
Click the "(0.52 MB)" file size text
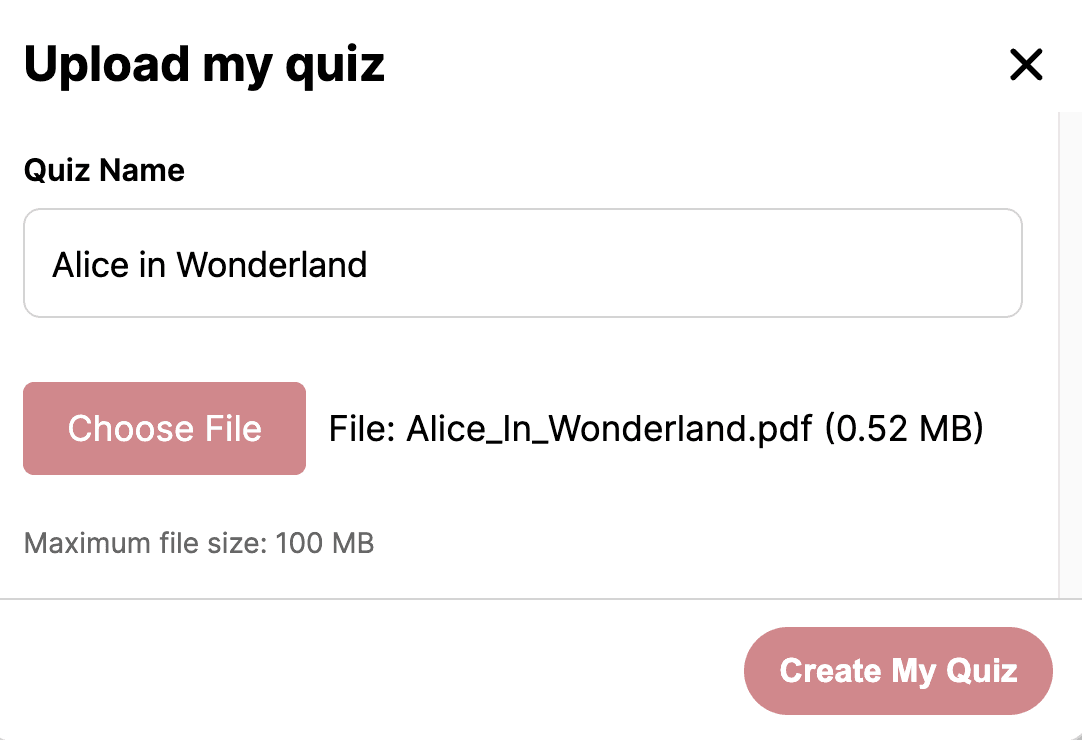(904, 429)
